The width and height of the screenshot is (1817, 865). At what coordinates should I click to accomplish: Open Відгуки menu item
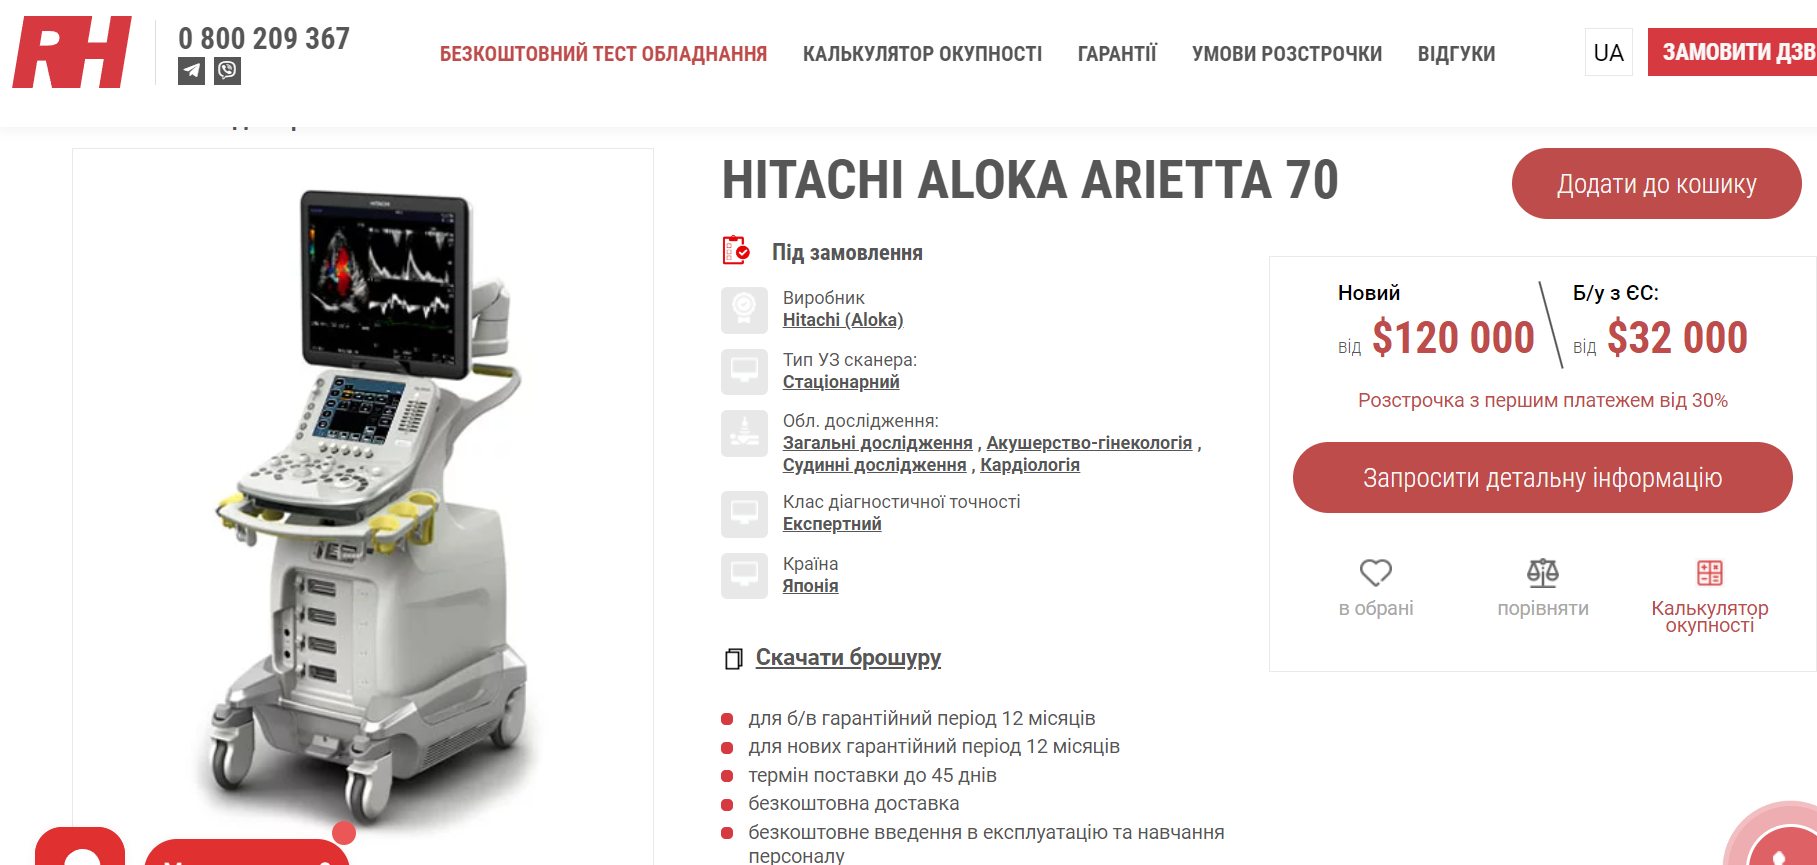[1456, 54]
